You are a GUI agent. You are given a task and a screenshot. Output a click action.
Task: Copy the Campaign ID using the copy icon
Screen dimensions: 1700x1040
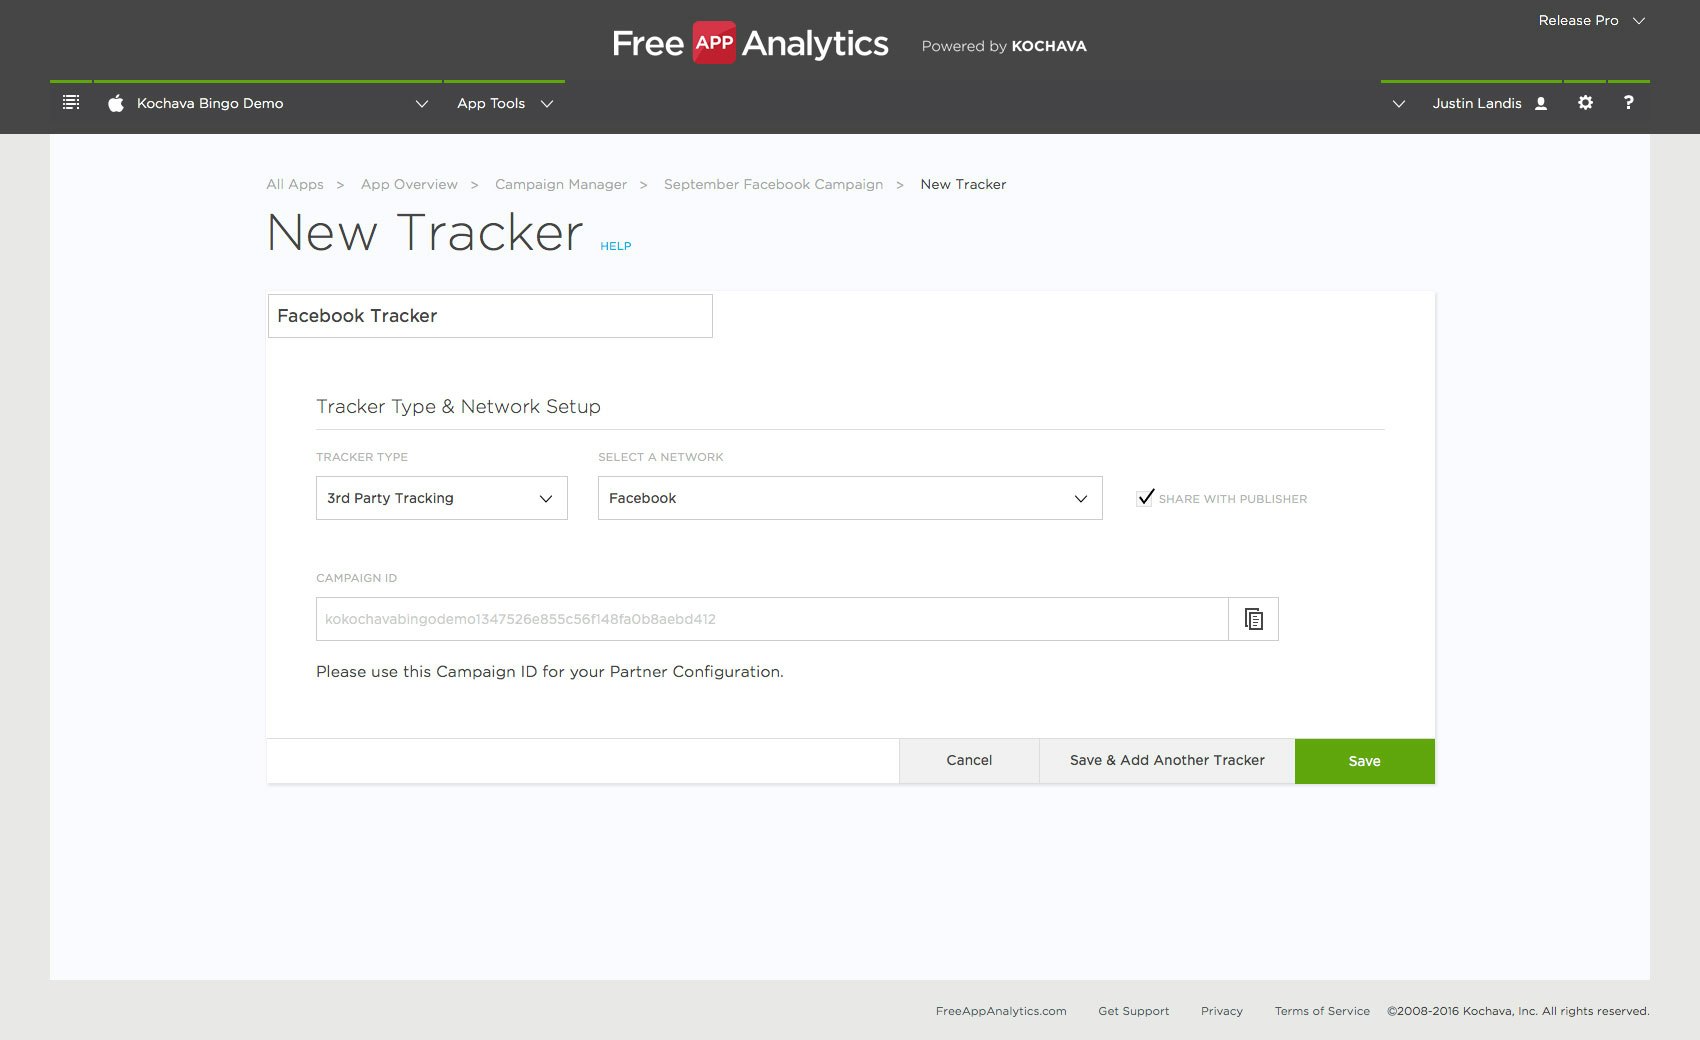click(x=1253, y=619)
